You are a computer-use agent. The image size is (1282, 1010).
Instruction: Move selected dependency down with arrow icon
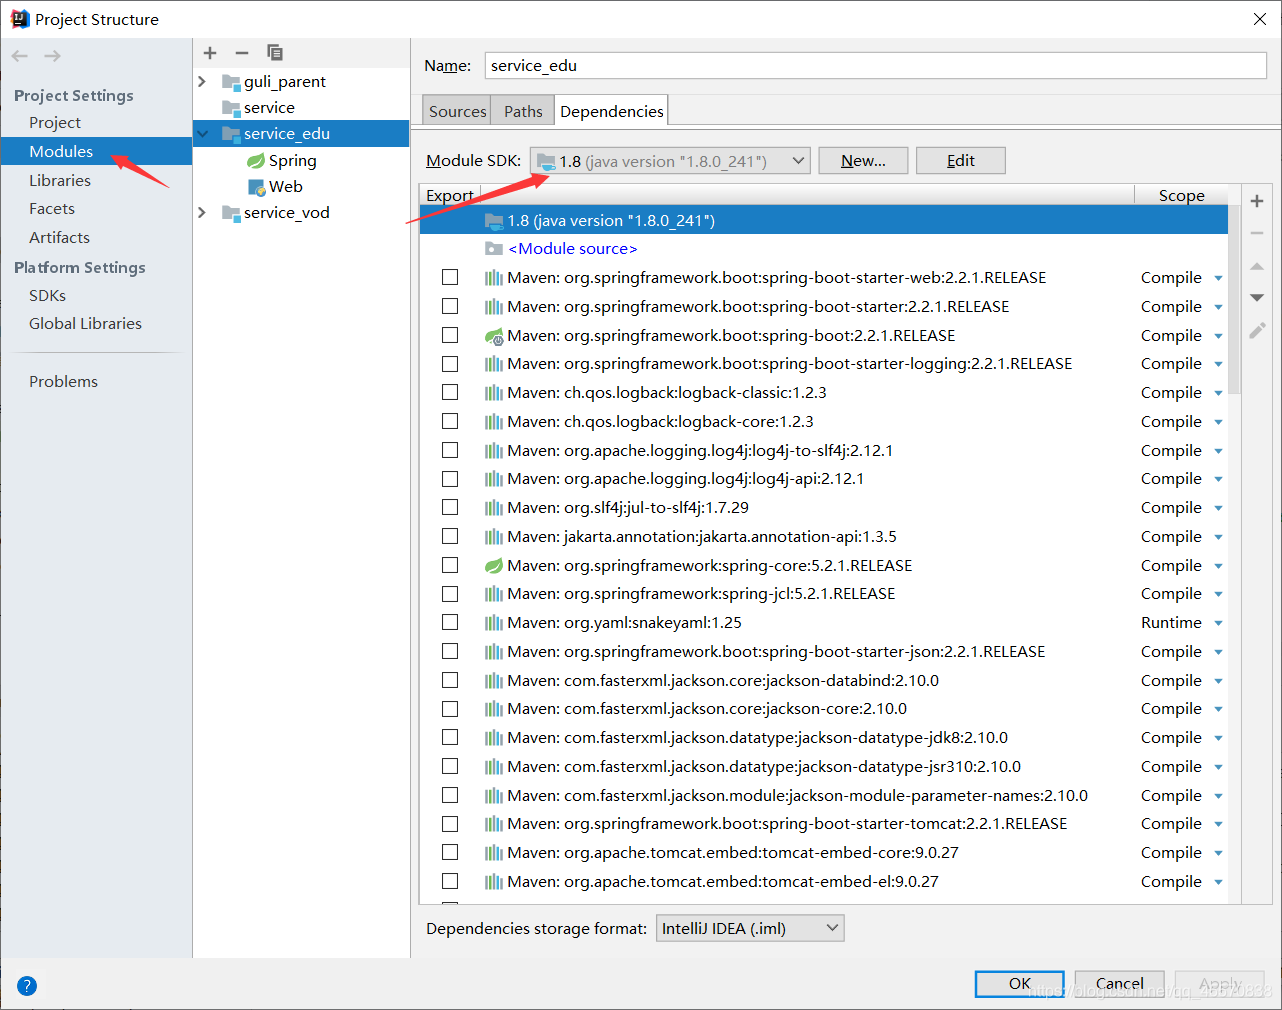pos(1257,296)
